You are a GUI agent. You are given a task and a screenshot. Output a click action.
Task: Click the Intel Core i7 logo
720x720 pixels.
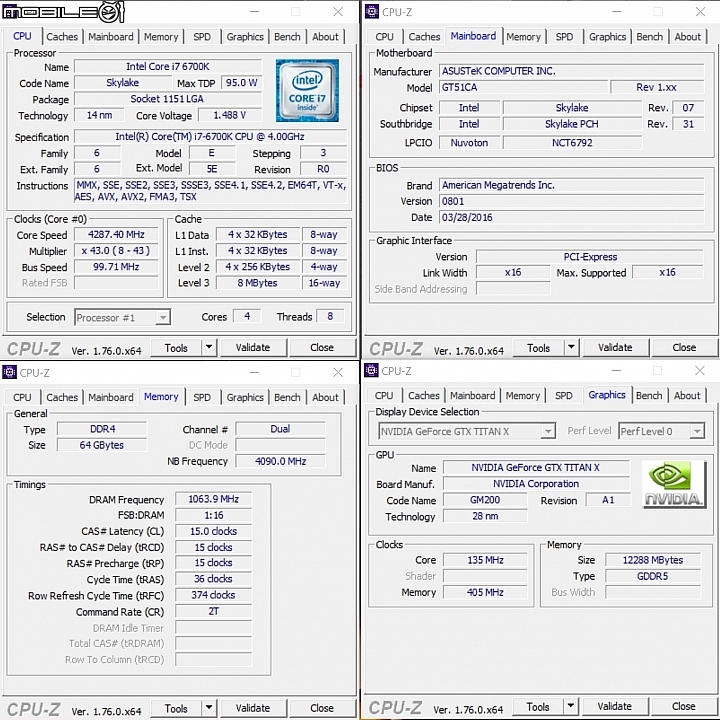(307, 90)
